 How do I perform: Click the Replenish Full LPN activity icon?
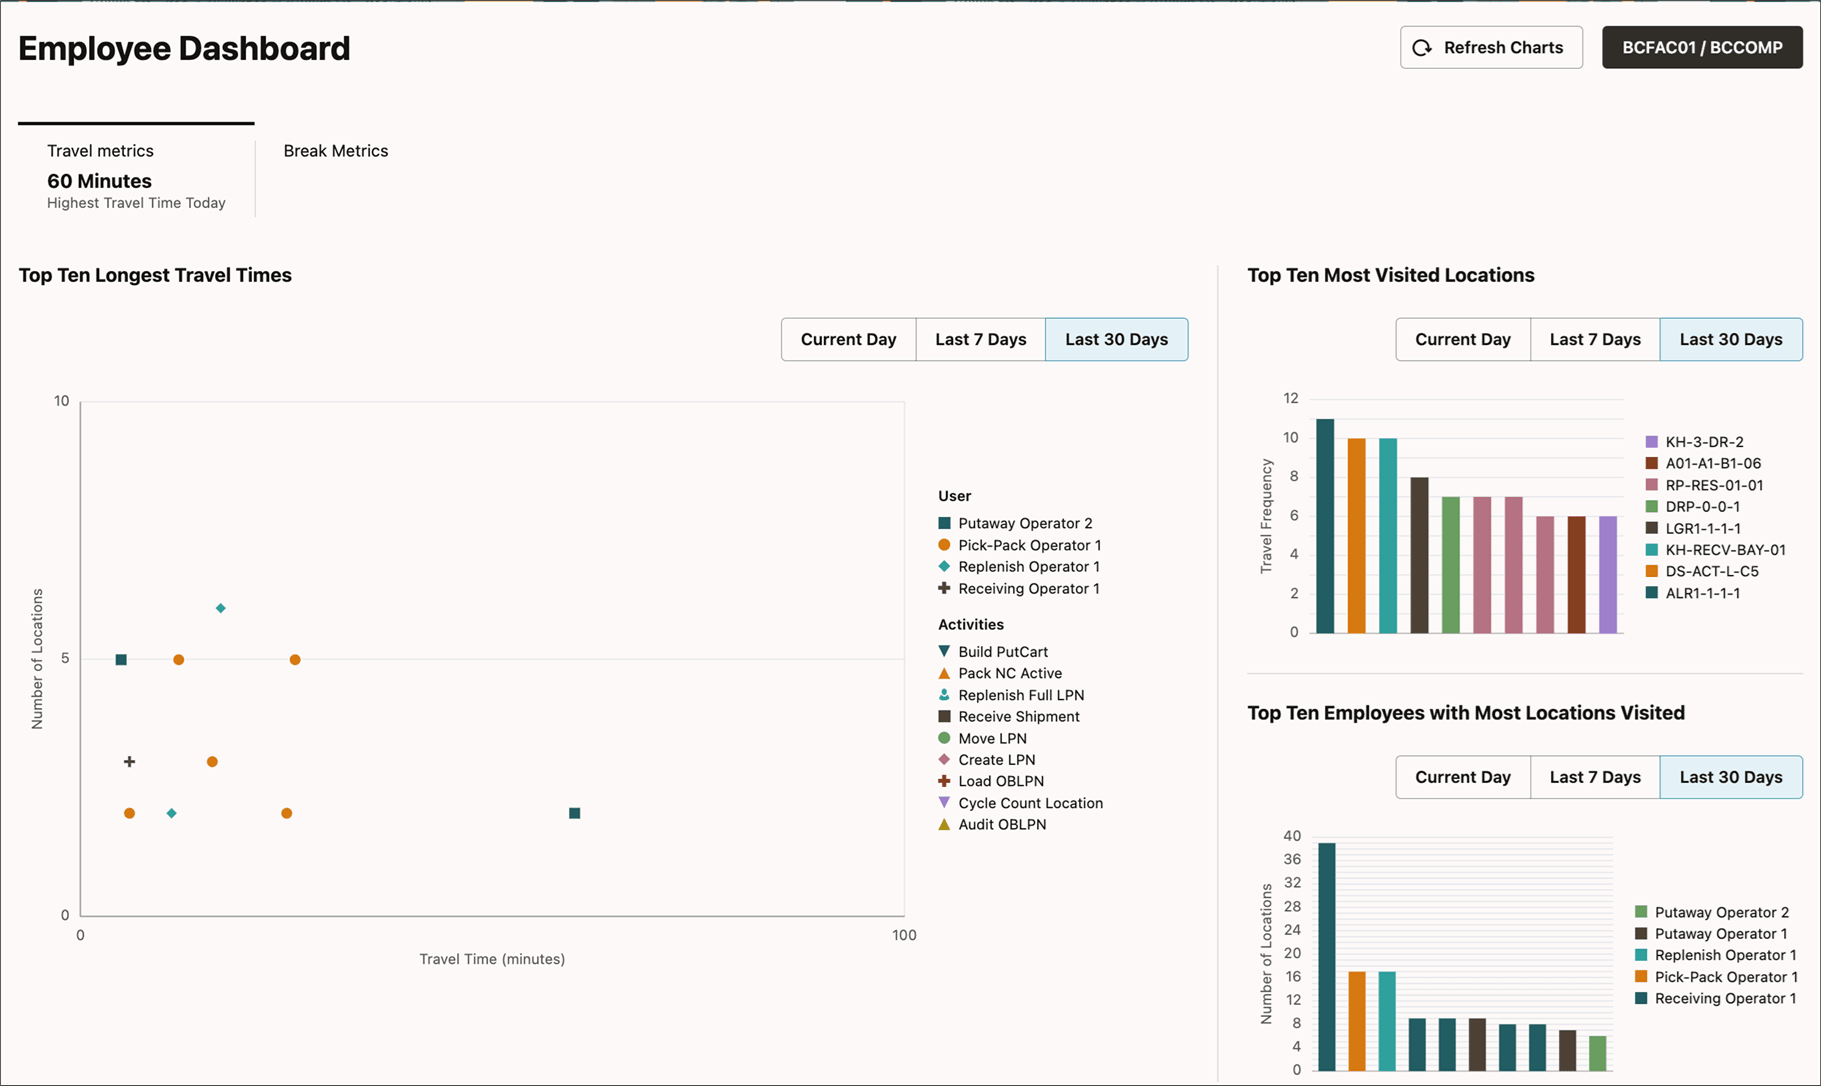coord(944,695)
